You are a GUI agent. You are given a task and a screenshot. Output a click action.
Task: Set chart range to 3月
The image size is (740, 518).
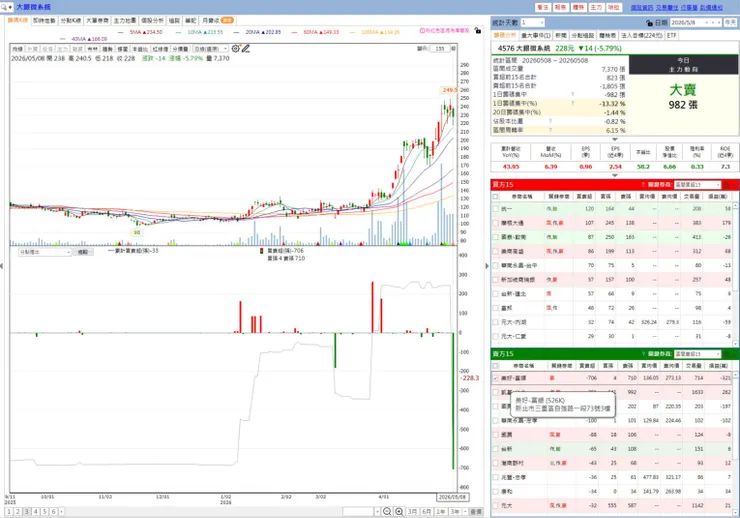[x=412, y=511]
